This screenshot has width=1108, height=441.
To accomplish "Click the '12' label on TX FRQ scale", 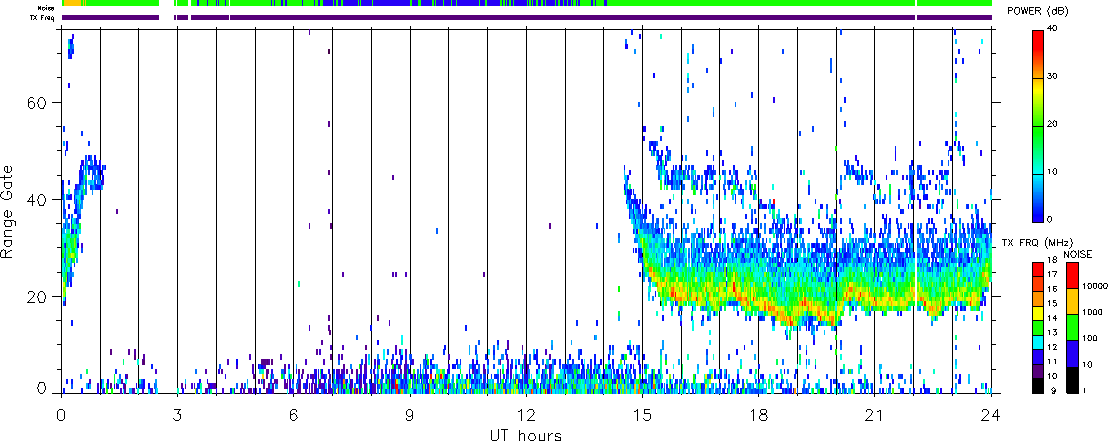I will (1052, 347).
